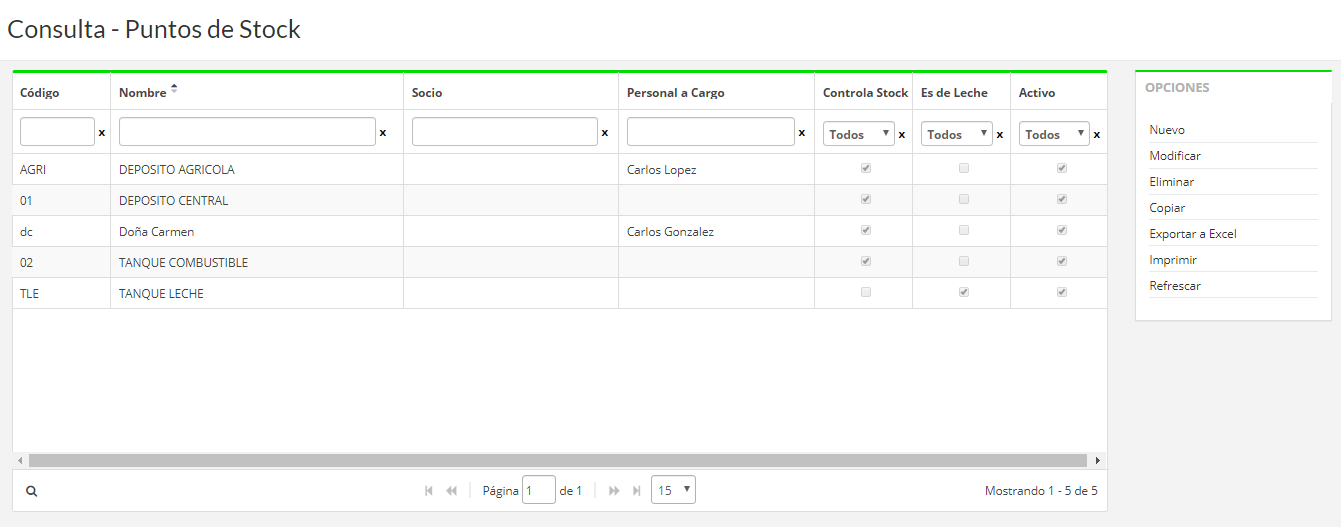Toggle Es de Leche checkbox for DEPOSITO AGRICOLA
The height and width of the screenshot is (527, 1341).
[963, 169]
